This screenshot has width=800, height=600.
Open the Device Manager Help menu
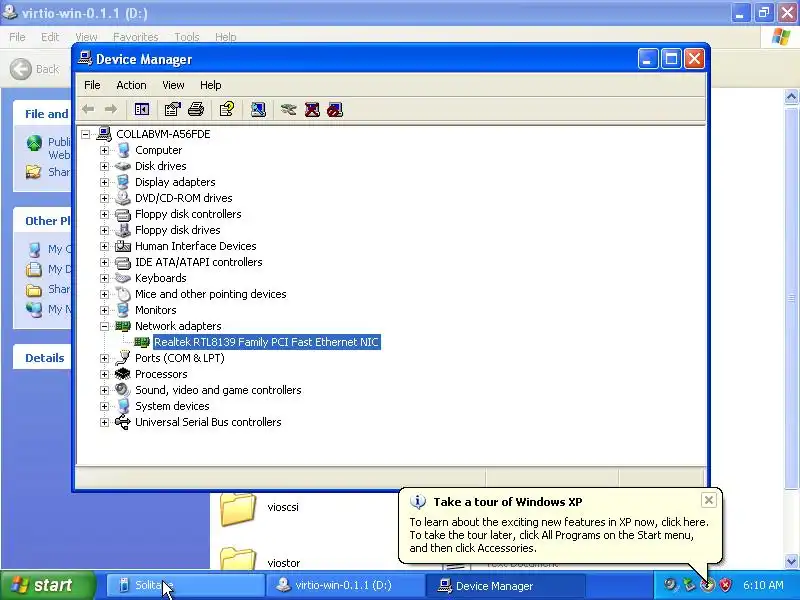tap(210, 85)
